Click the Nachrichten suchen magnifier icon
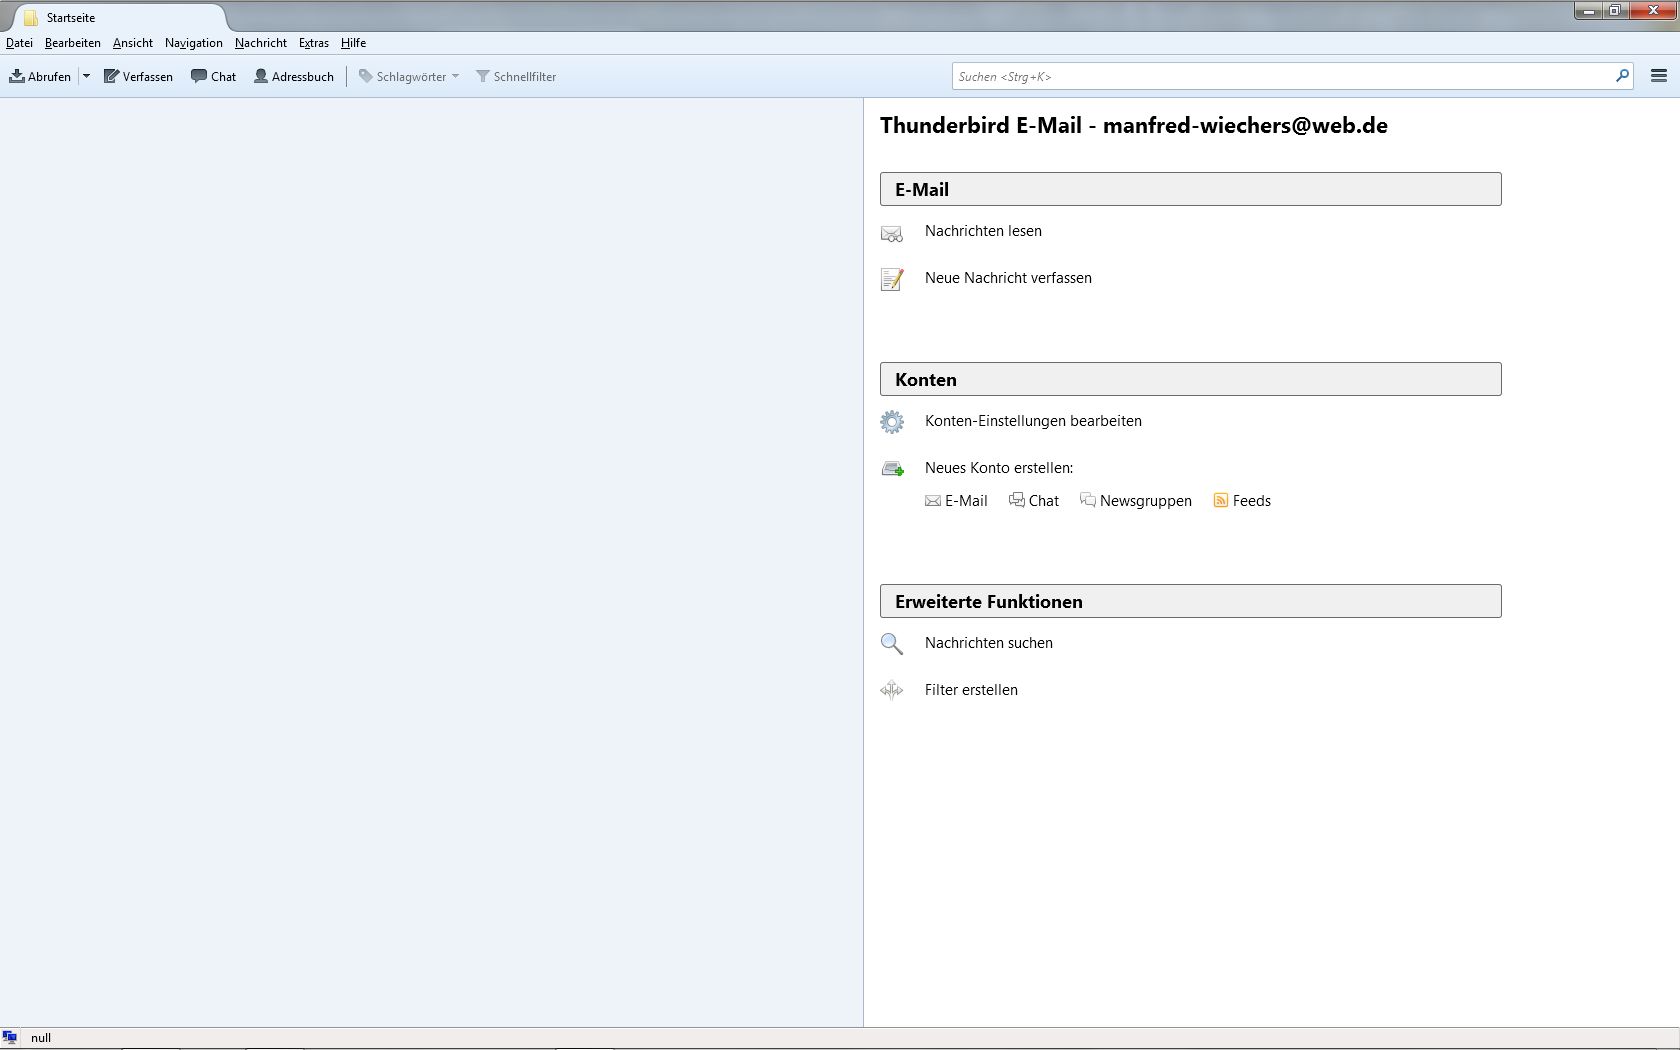 (892, 644)
